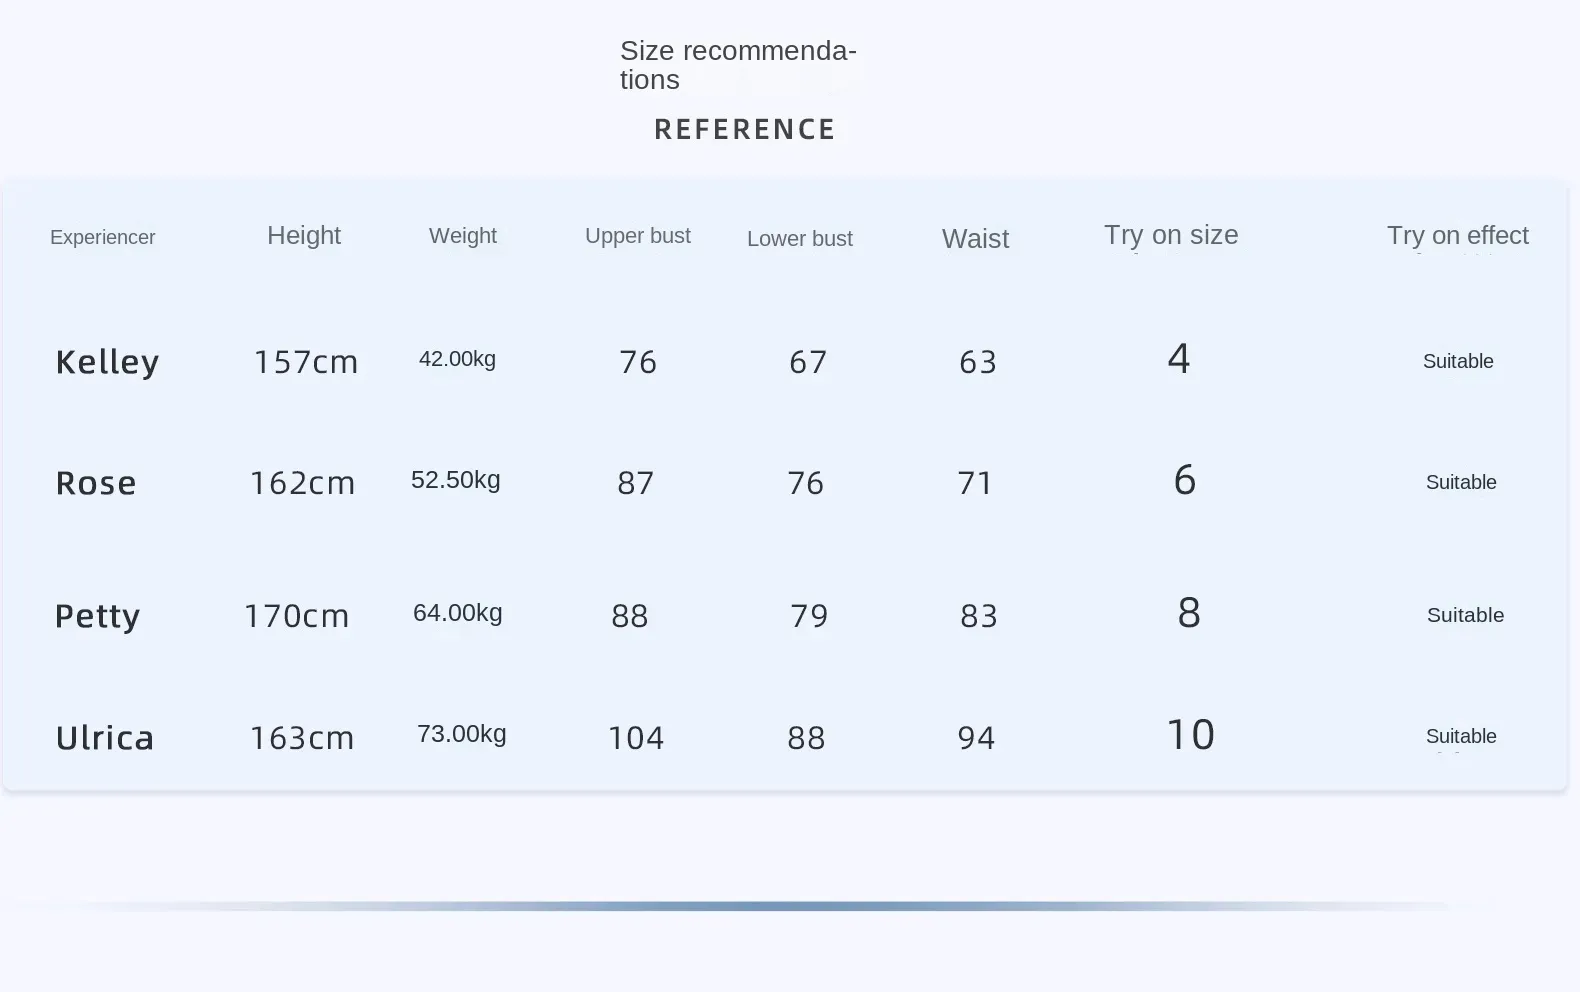Click the Experiencer column header
The width and height of the screenshot is (1580, 992).
103,237
